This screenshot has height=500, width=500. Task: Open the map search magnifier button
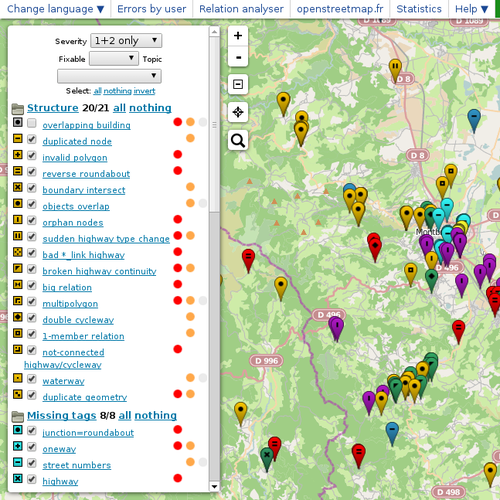pos(238,140)
